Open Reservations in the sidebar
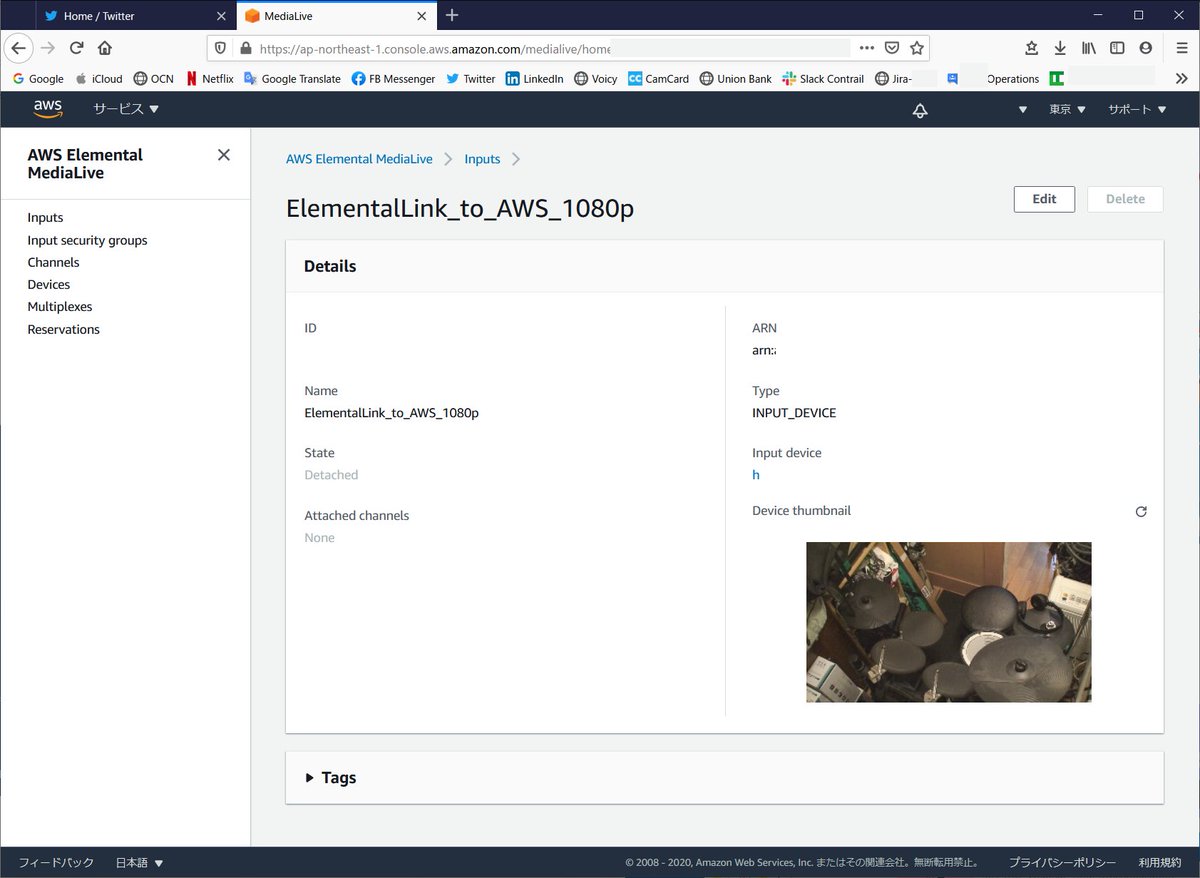 (x=64, y=329)
